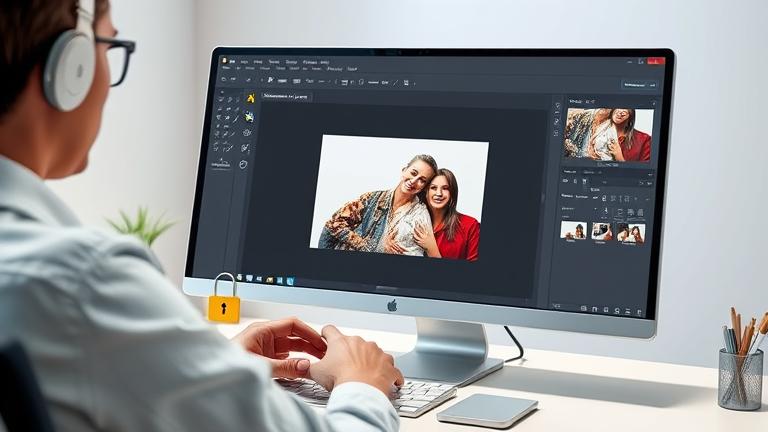The width and height of the screenshot is (768, 432).
Task: Click the white flag-shaped icon in the top toolbar
Action: point(270,80)
